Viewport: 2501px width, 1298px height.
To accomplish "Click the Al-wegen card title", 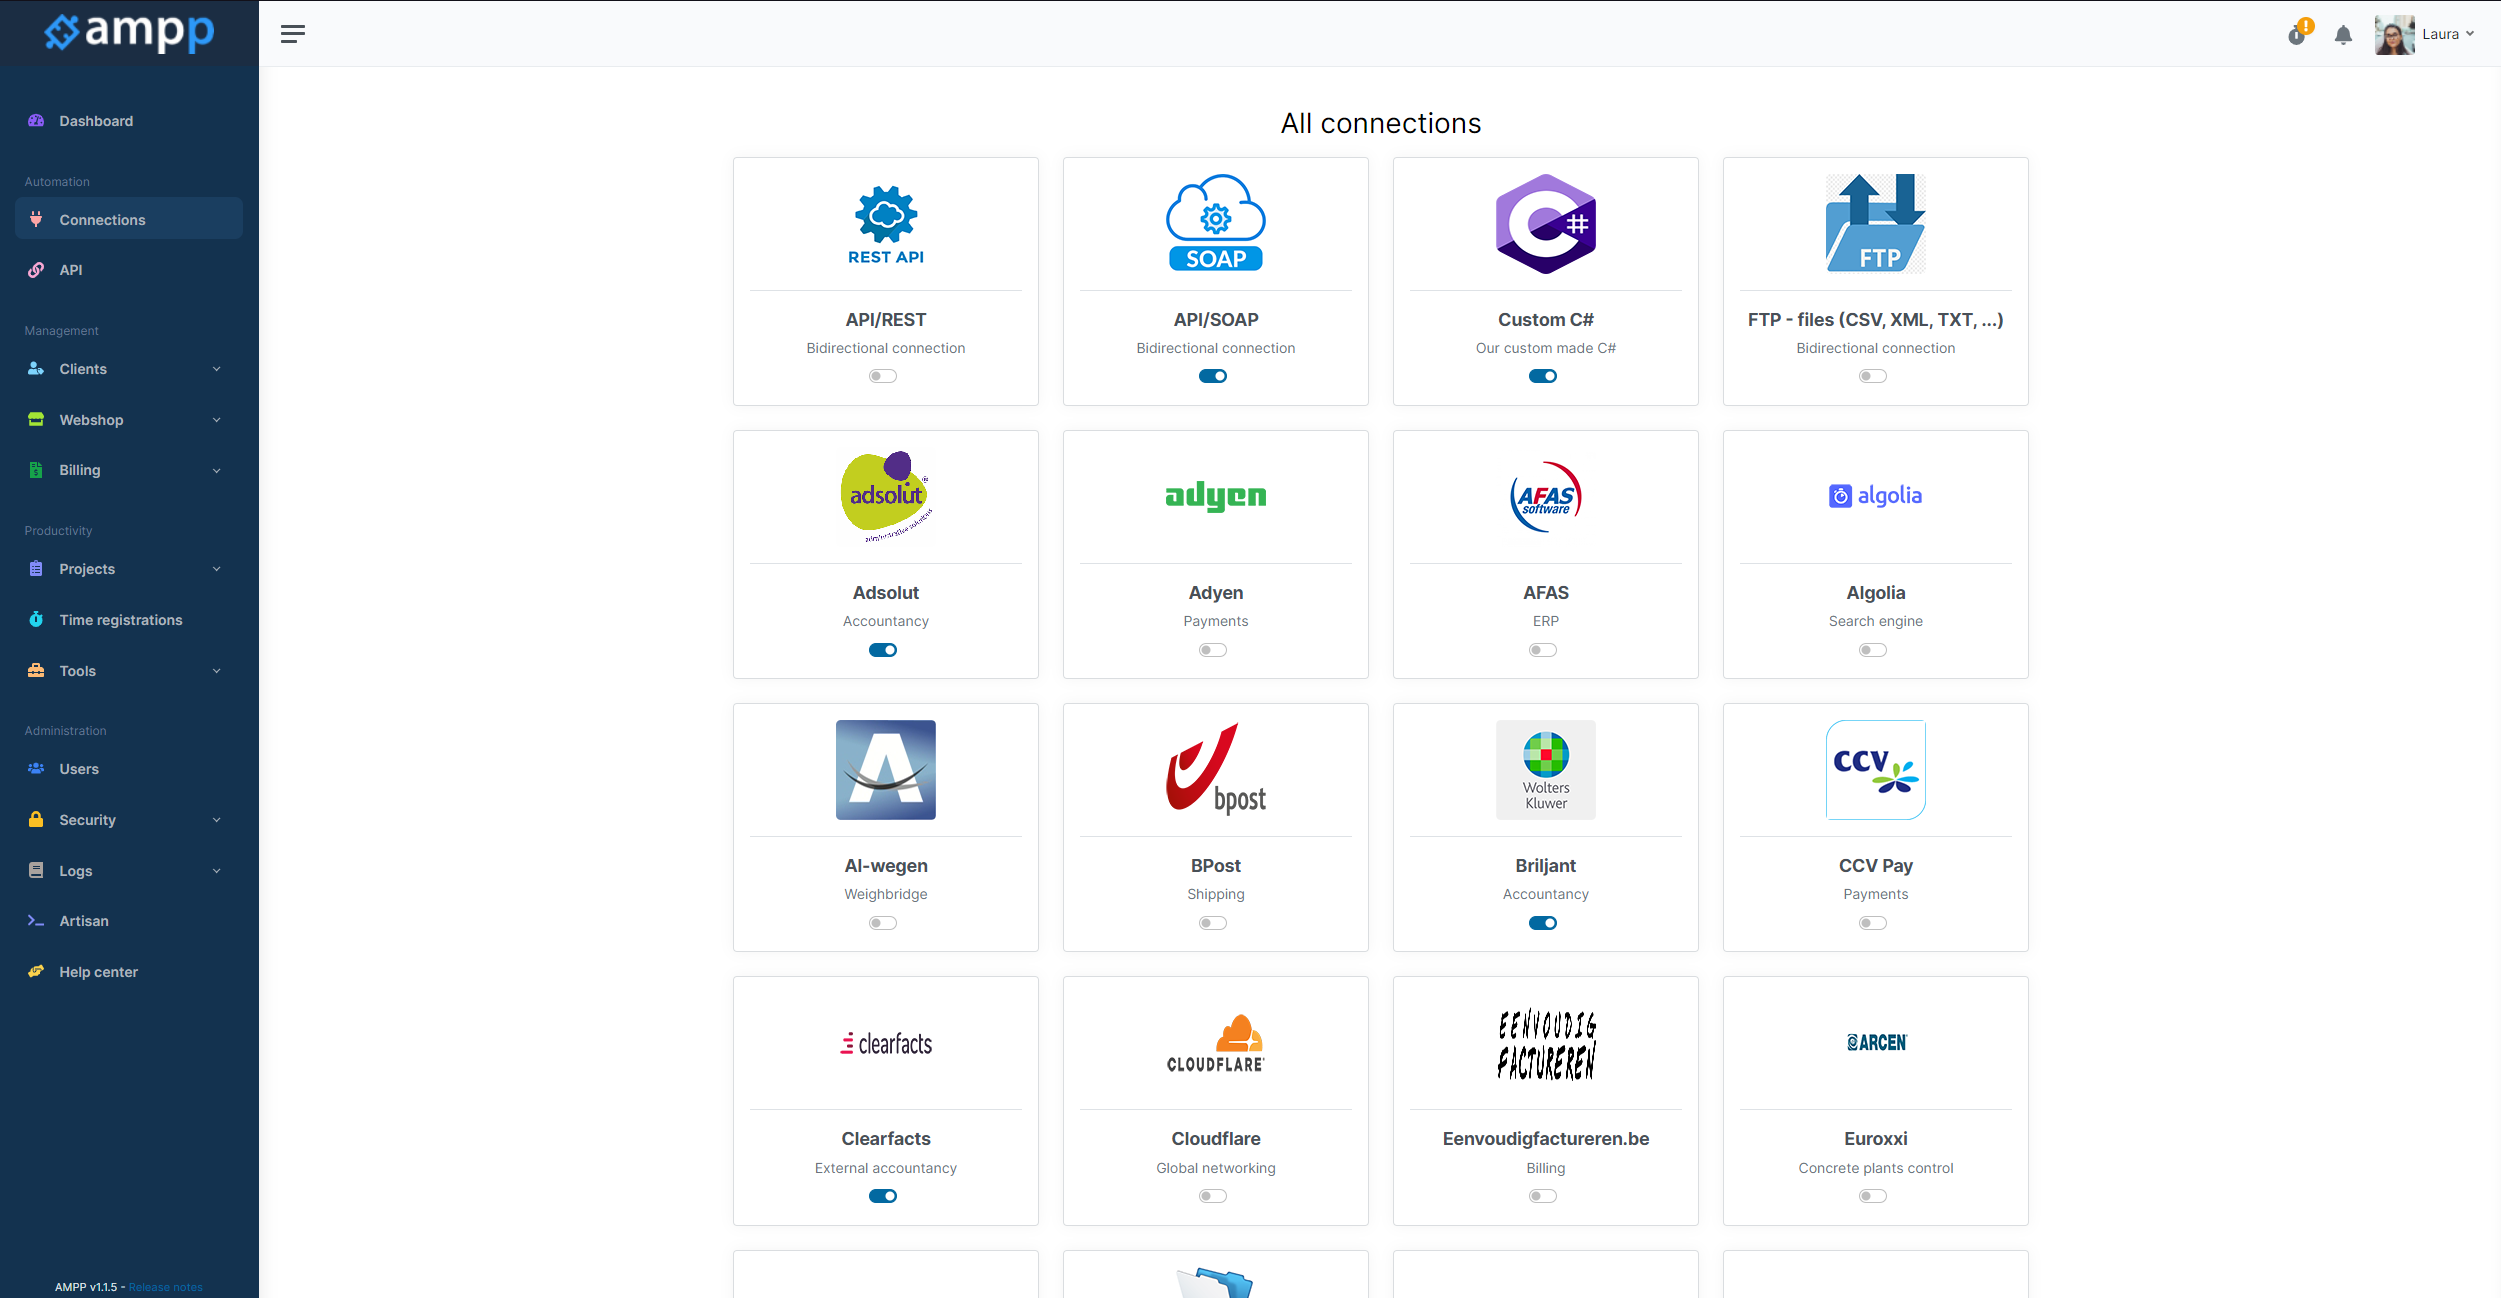I will pyautogui.click(x=886, y=866).
